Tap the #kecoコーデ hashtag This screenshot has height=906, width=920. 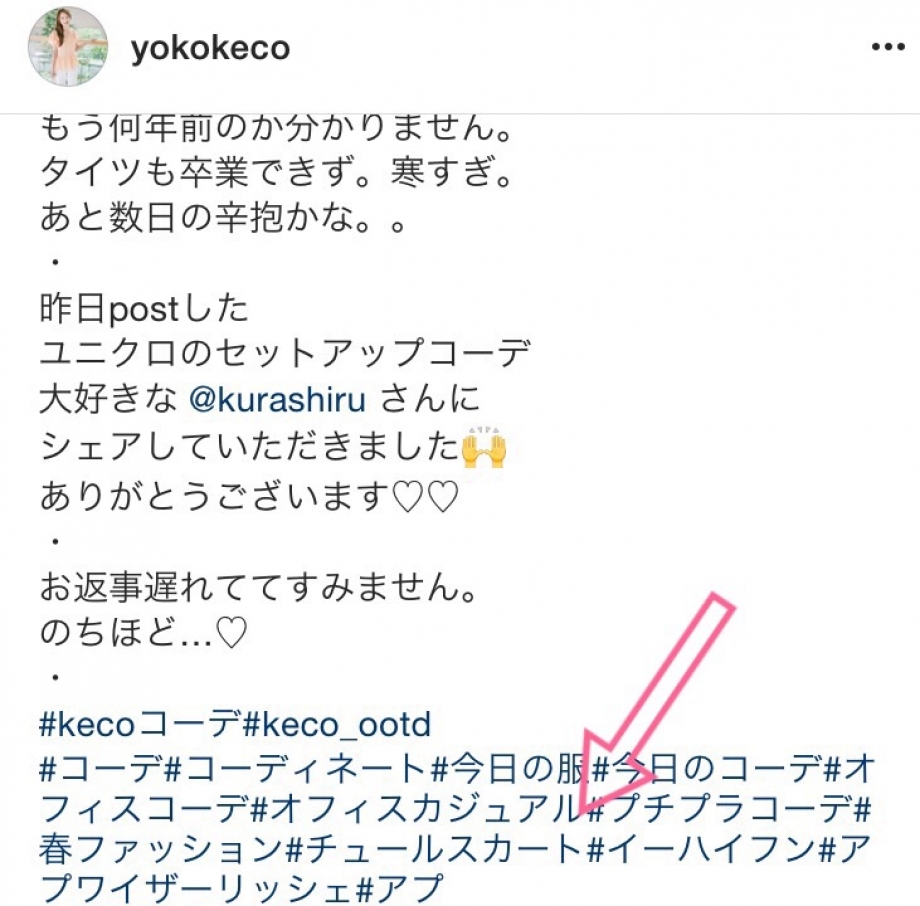140,725
